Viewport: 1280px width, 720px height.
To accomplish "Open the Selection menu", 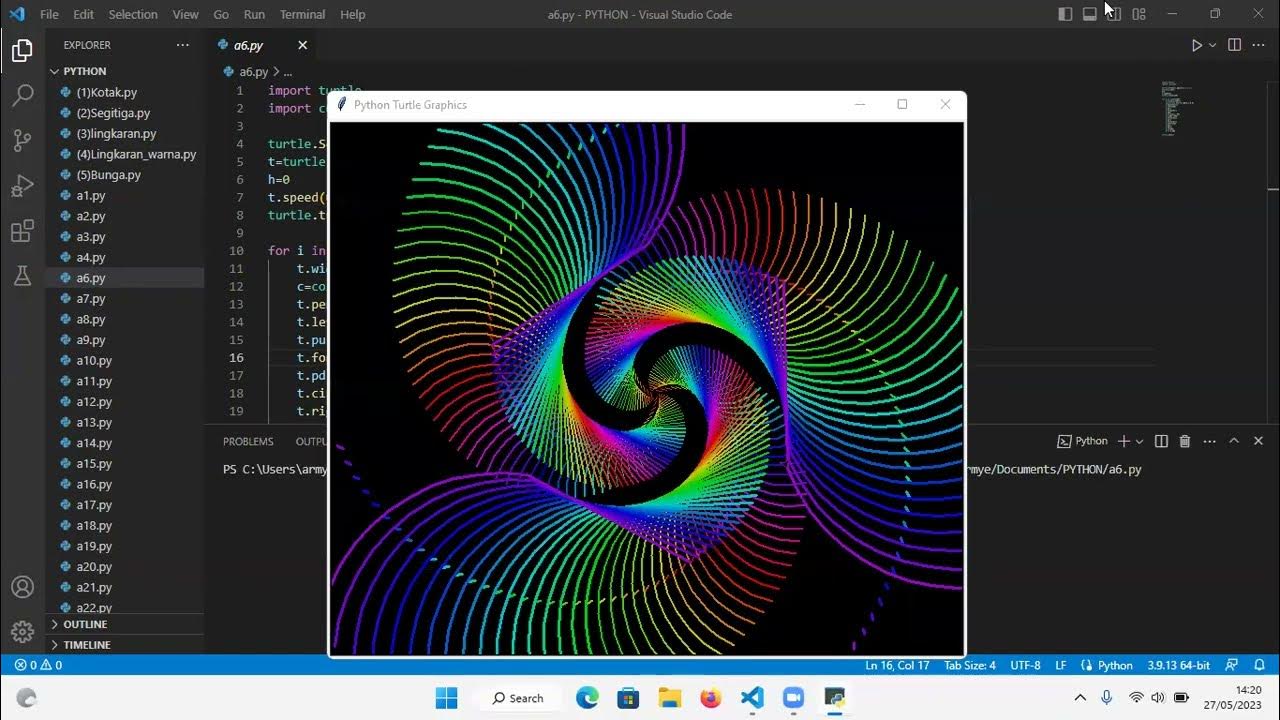I will point(133,14).
